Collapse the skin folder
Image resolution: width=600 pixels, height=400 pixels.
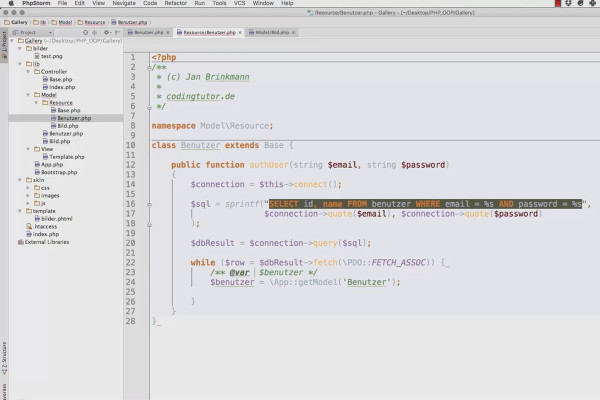(20, 180)
